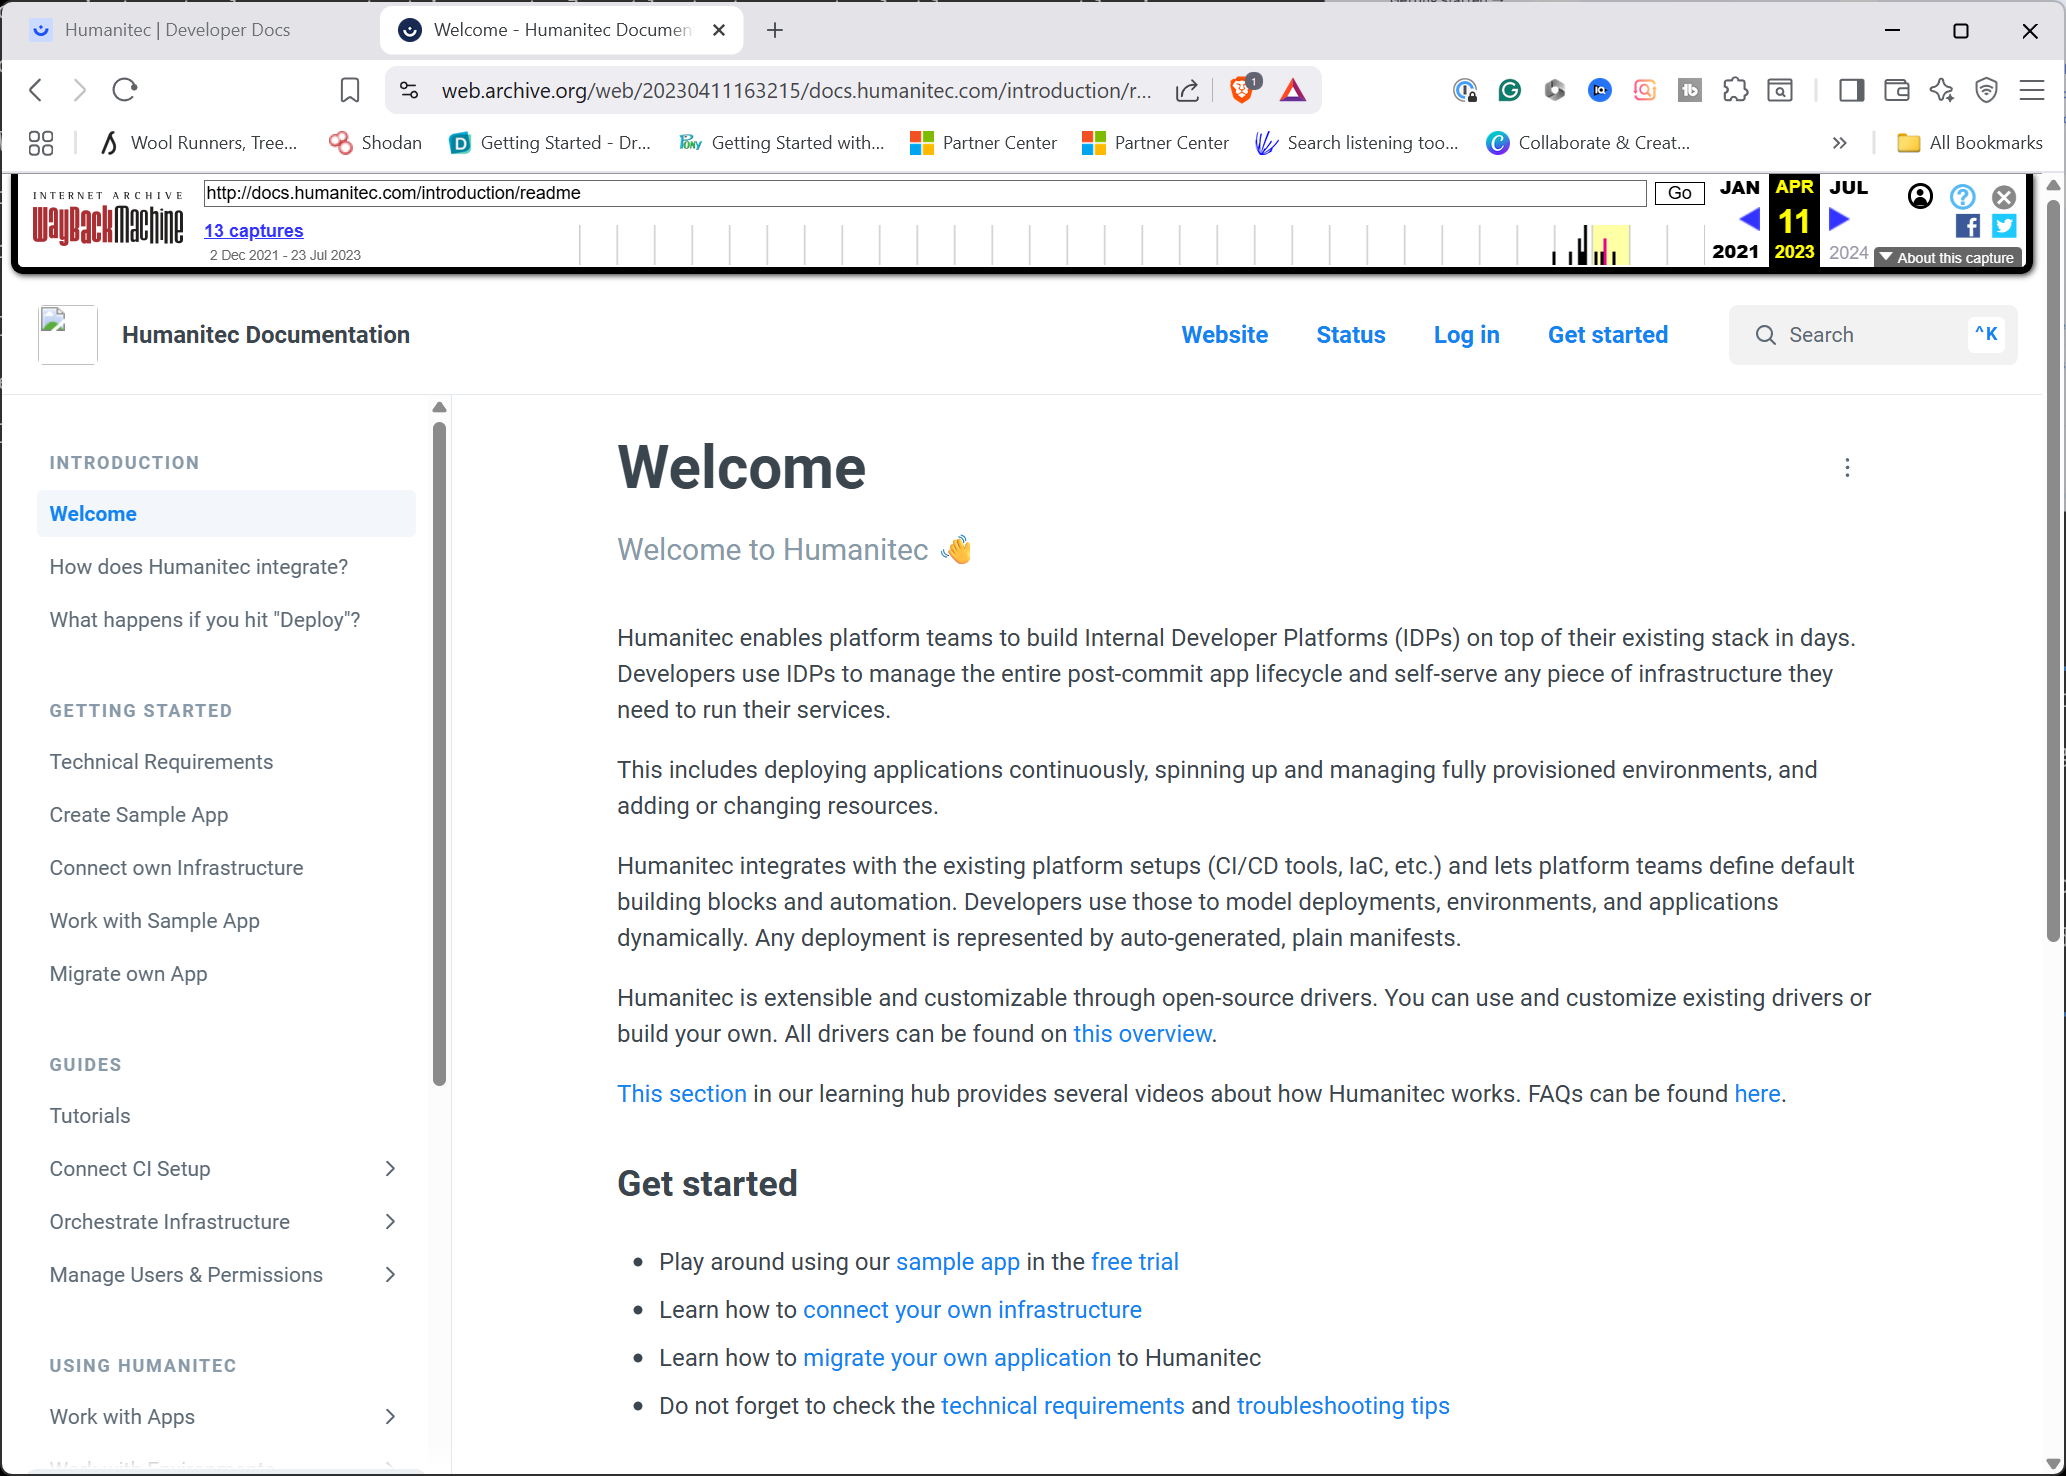The image size is (2066, 1476).
Task: Open the 13 captures link
Action: pyautogui.click(x=253, y=230)
